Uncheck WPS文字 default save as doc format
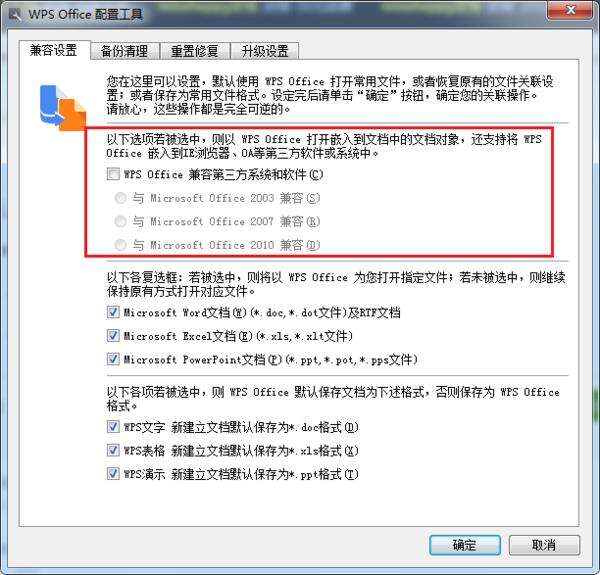The height and width of the screenshot is (575, 600). [x=113, y=427]
